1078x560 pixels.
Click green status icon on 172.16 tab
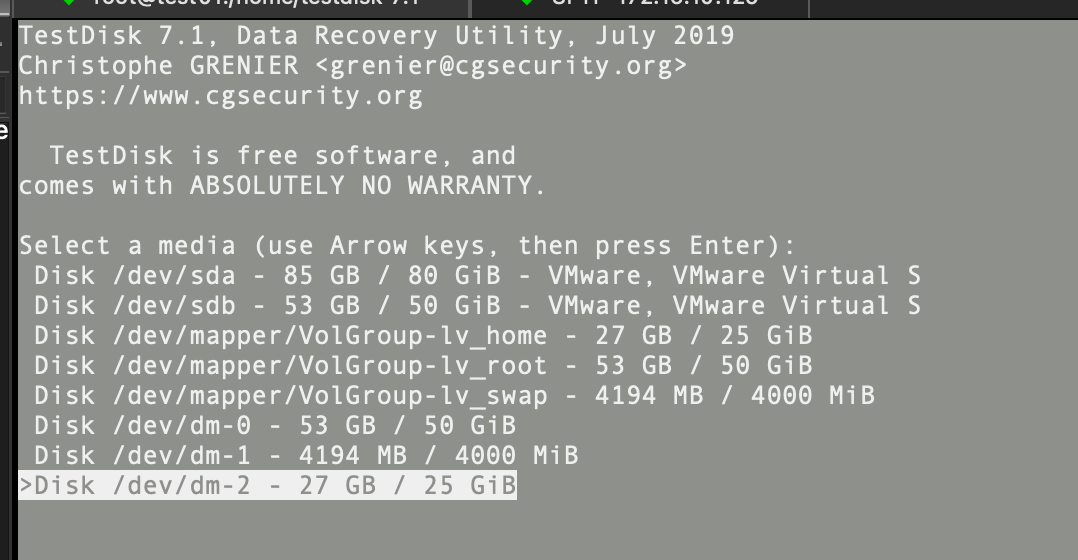point(527,4)
